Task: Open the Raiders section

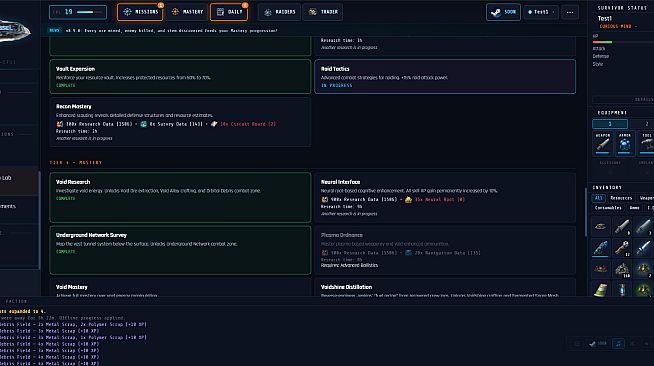Action: 279,12
